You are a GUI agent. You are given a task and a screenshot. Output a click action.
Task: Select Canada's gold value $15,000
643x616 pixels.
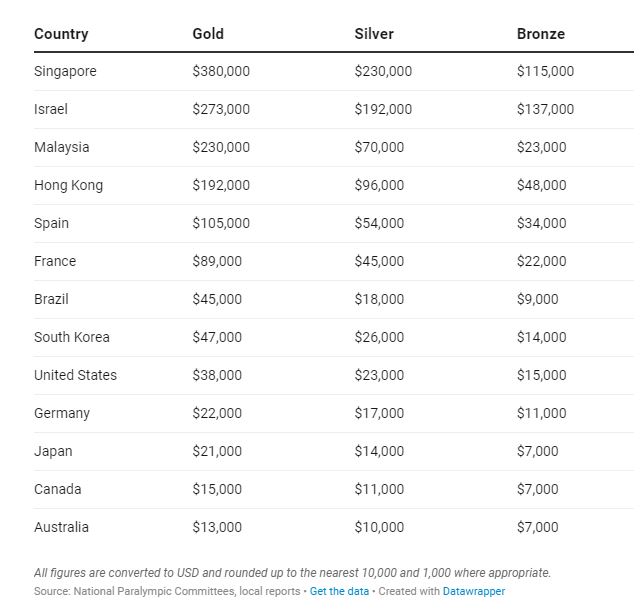click(217, 489)
